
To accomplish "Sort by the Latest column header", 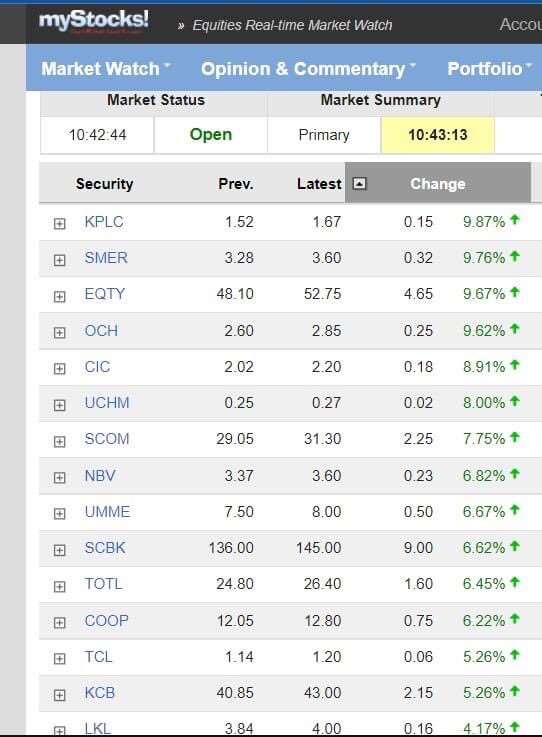I will click(319, 183).
